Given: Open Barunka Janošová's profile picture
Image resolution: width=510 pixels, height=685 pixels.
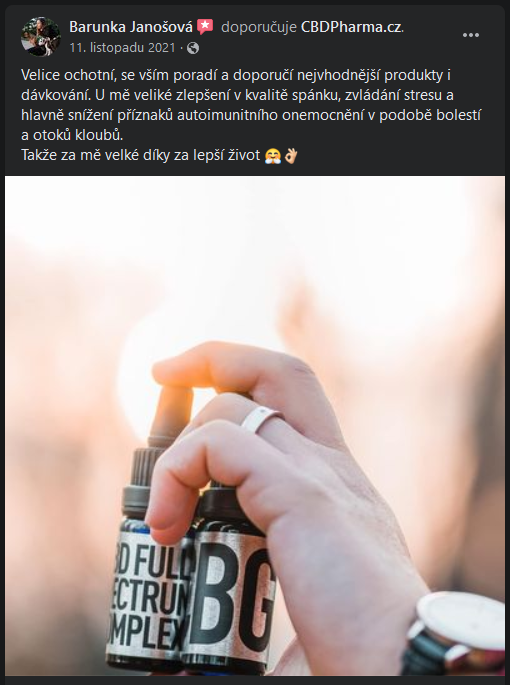Looking at the screenshot, I should pyautogui.click(x=41, y=36).
